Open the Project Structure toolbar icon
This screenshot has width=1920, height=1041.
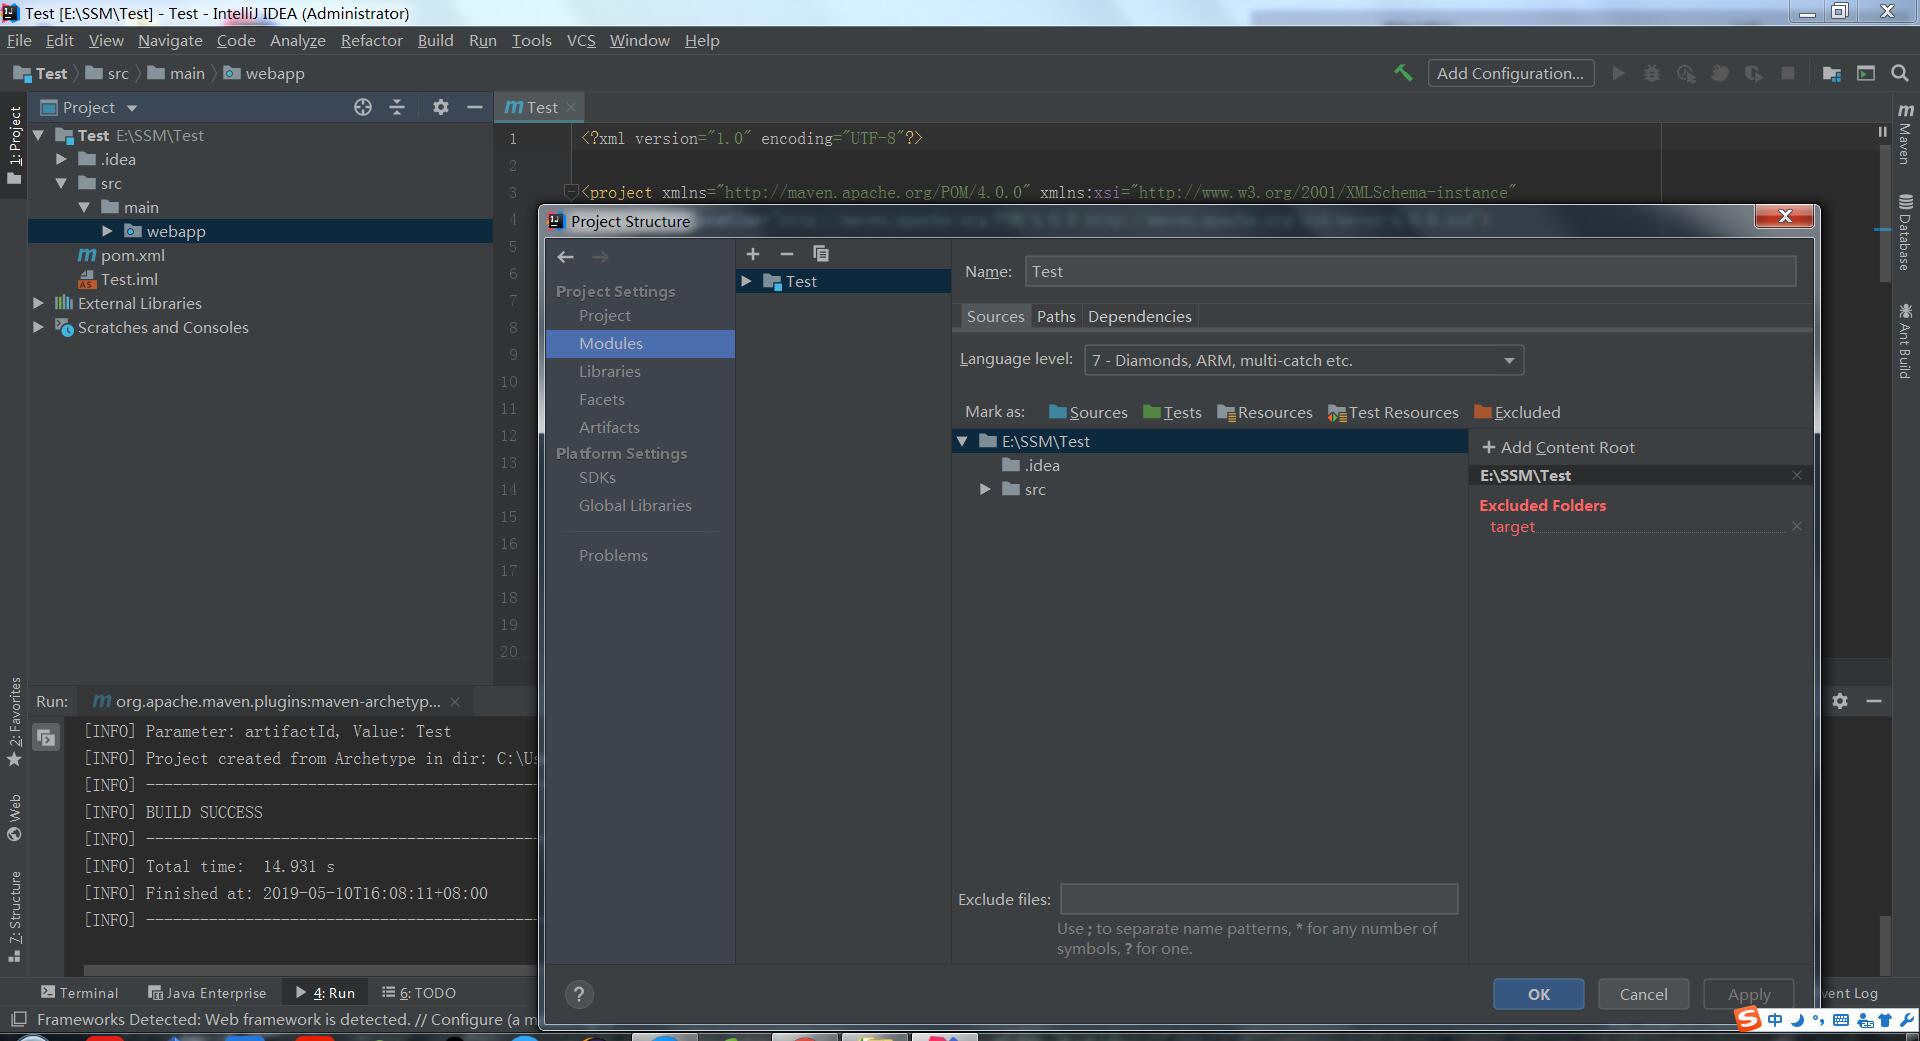pos(1832,73)
